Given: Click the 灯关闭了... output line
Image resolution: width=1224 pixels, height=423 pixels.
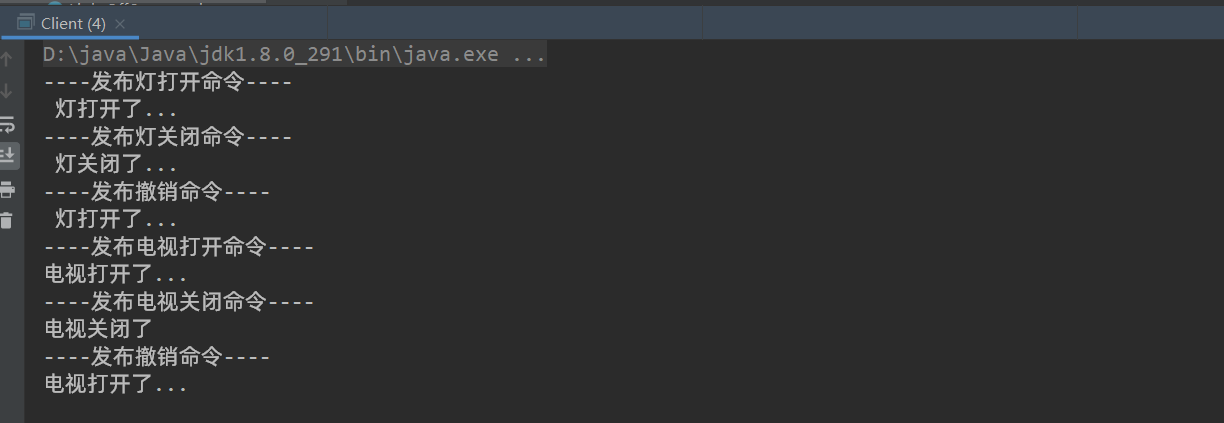Looking at the screenshot, I should tap(116, 164).
